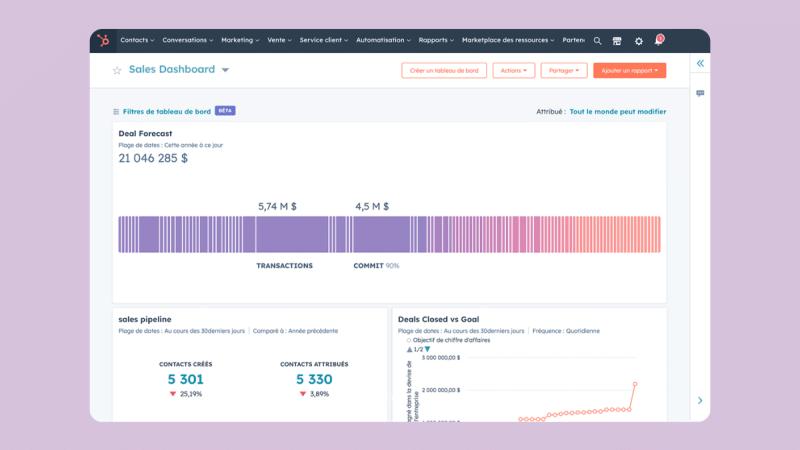Go to the previous legend page with the up triangle

(x=409, y=349)
